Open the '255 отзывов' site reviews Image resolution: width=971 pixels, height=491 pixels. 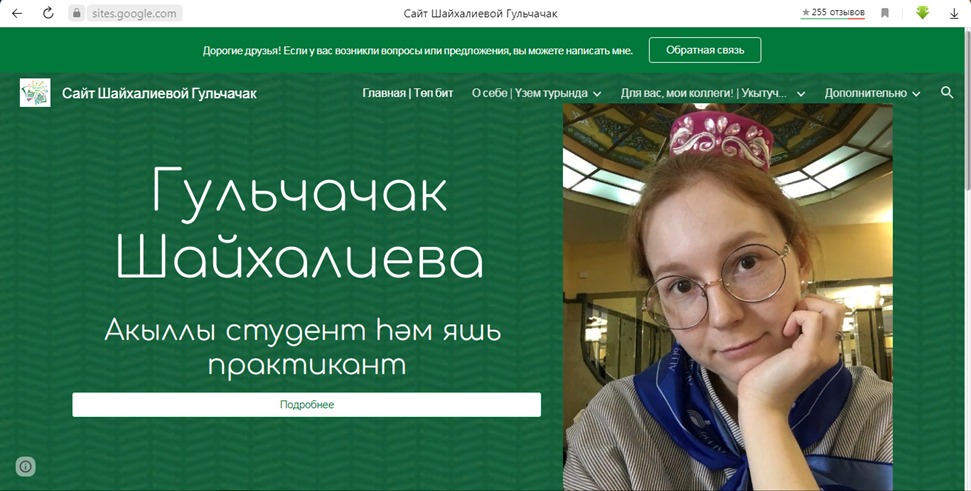pos(833,13)
